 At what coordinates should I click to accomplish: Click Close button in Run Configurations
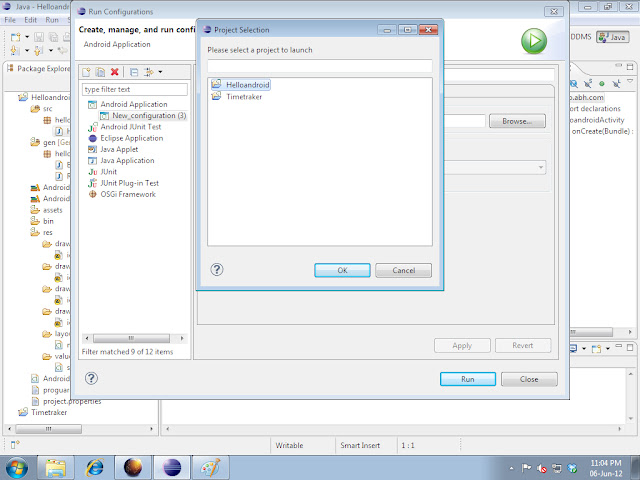point(529,379)
